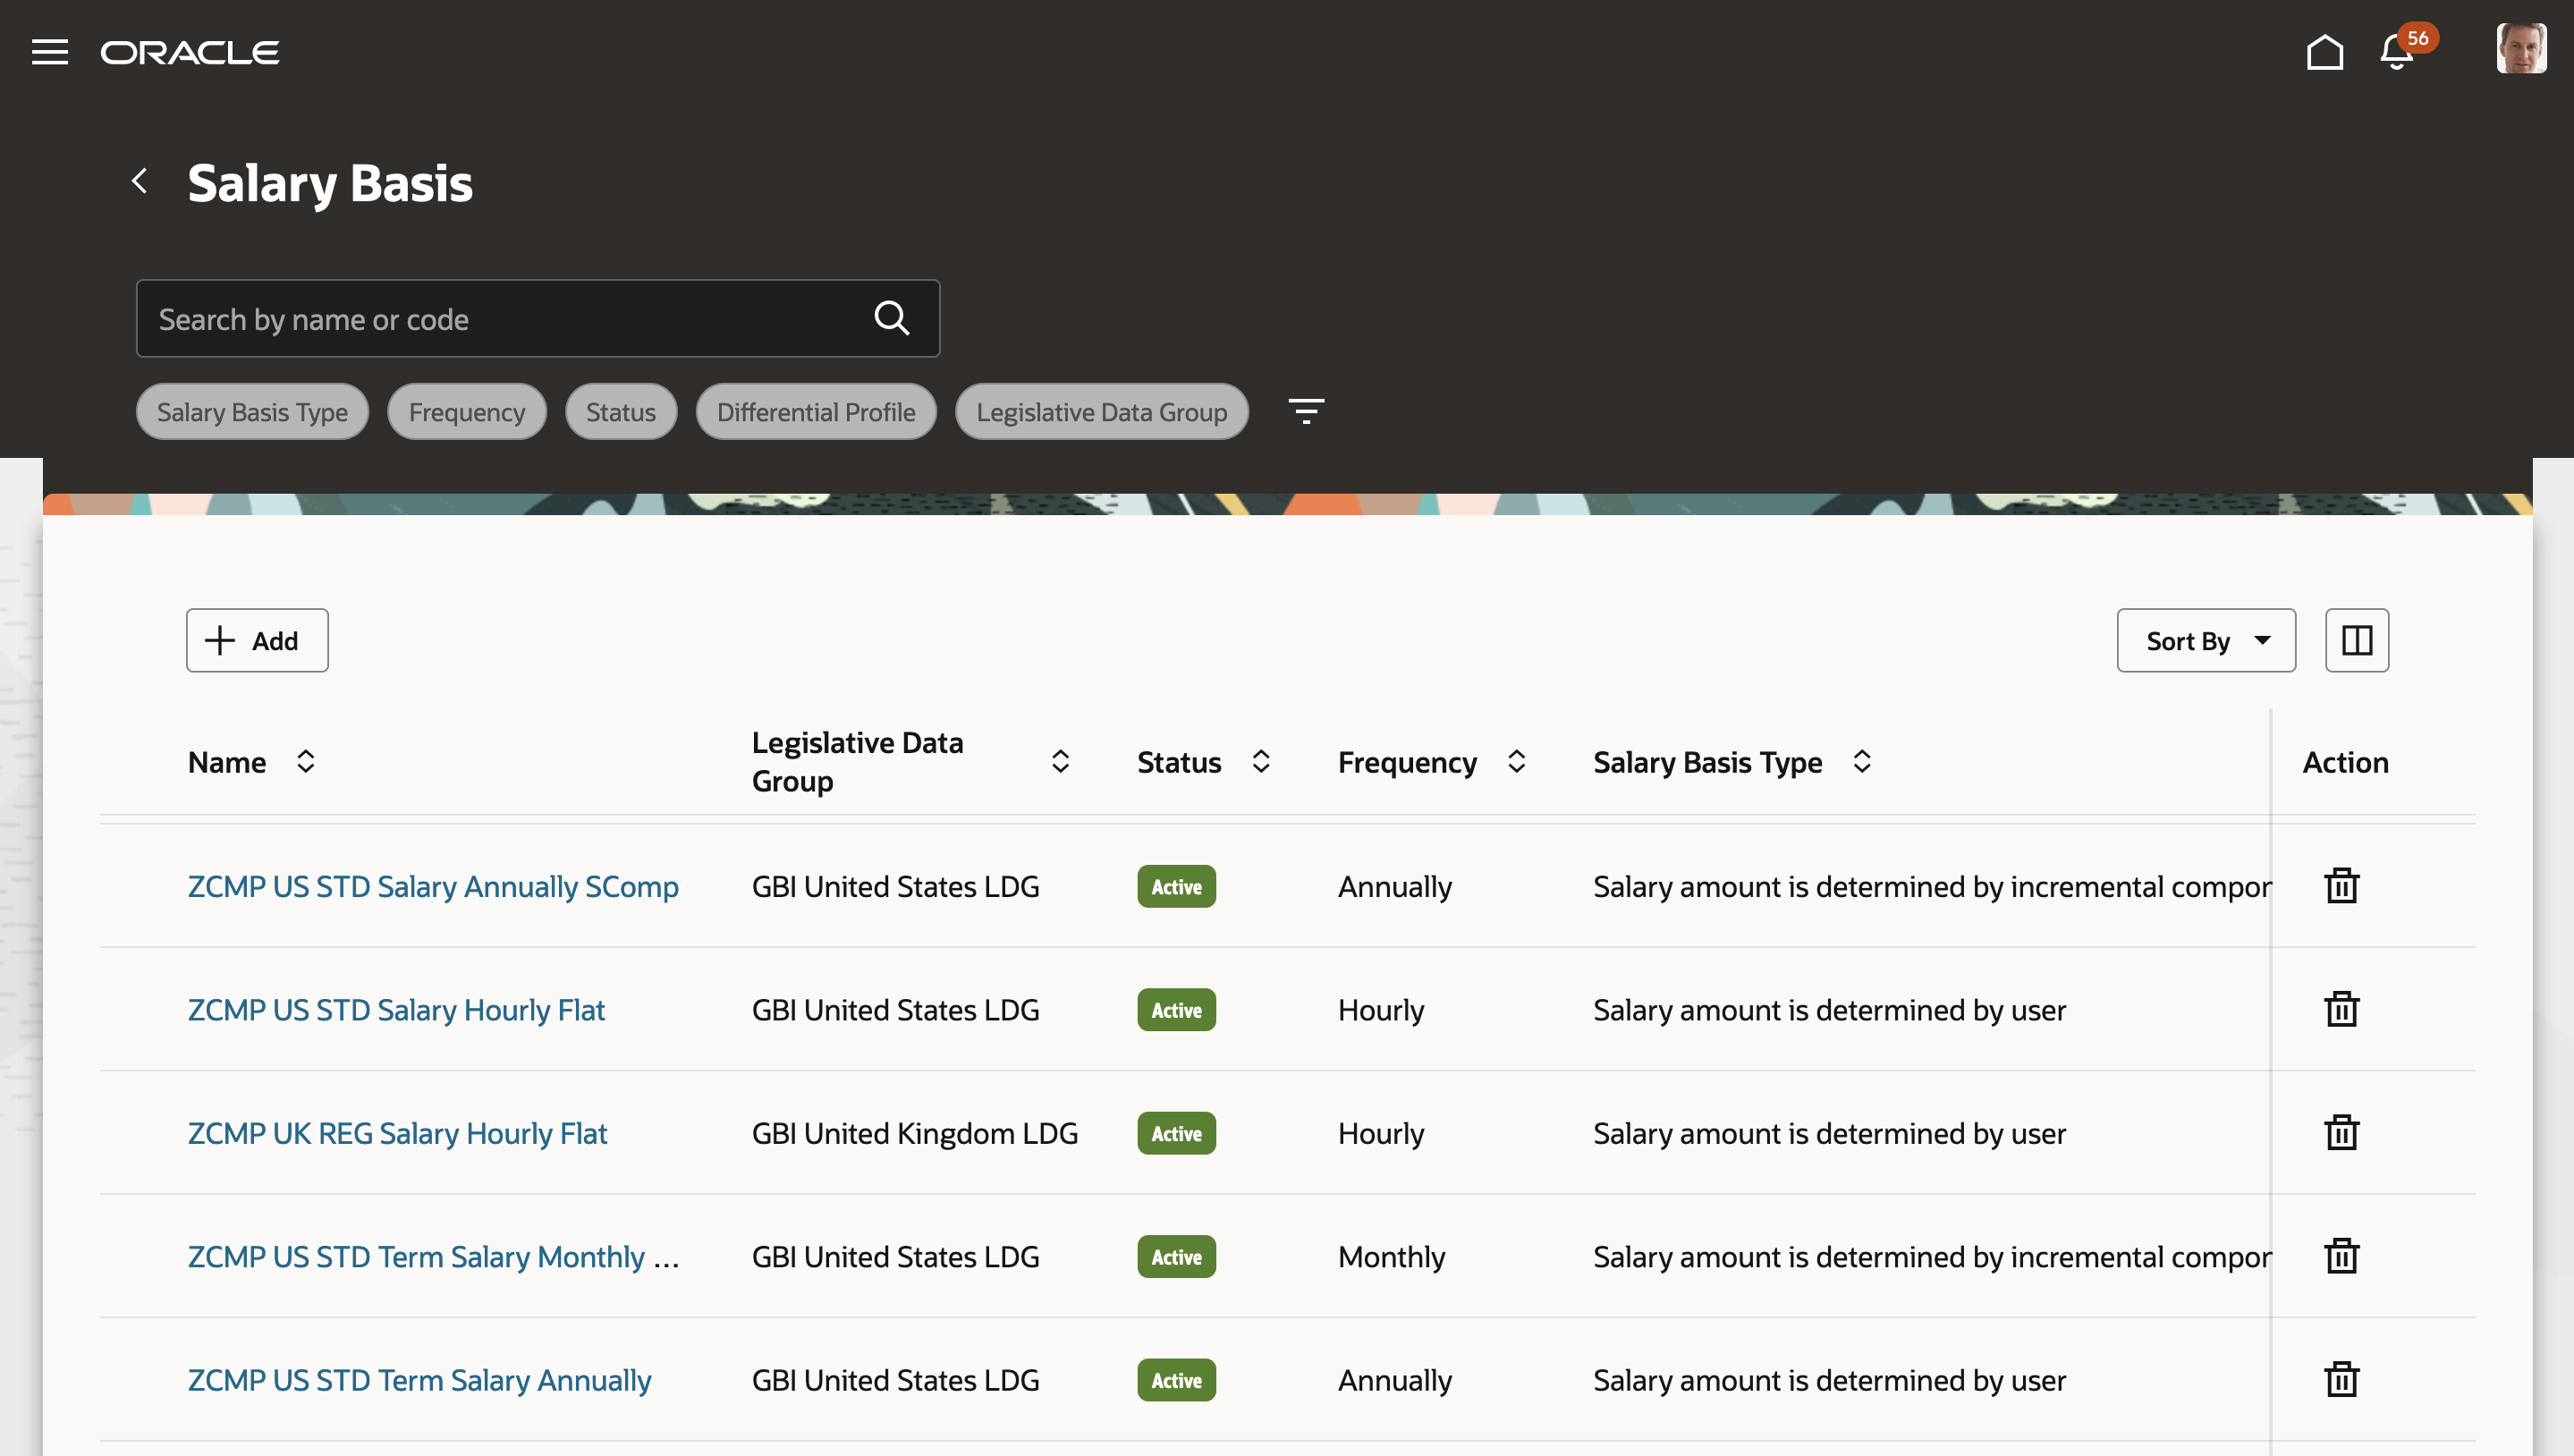Screen dimensions: 2574x1456
Task: Show all filters icon
Action: 1306,411
